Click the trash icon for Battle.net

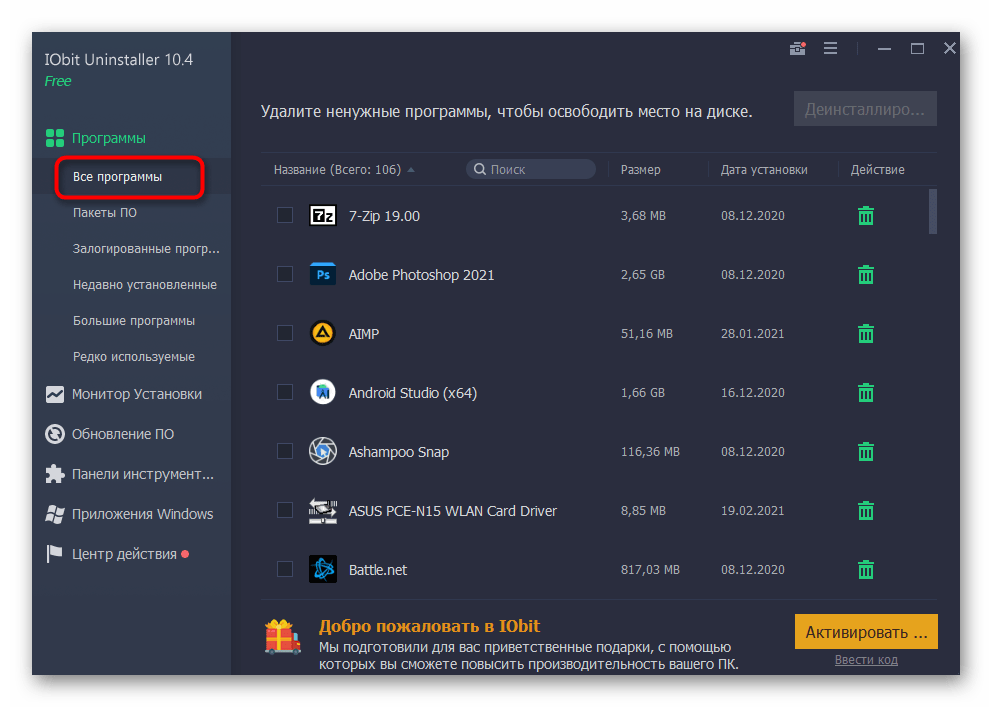(x=865, y=570)
